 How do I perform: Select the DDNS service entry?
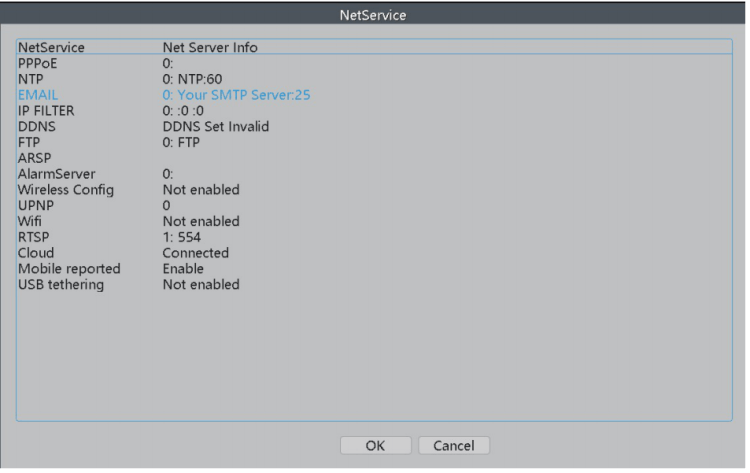click(36, 126)
